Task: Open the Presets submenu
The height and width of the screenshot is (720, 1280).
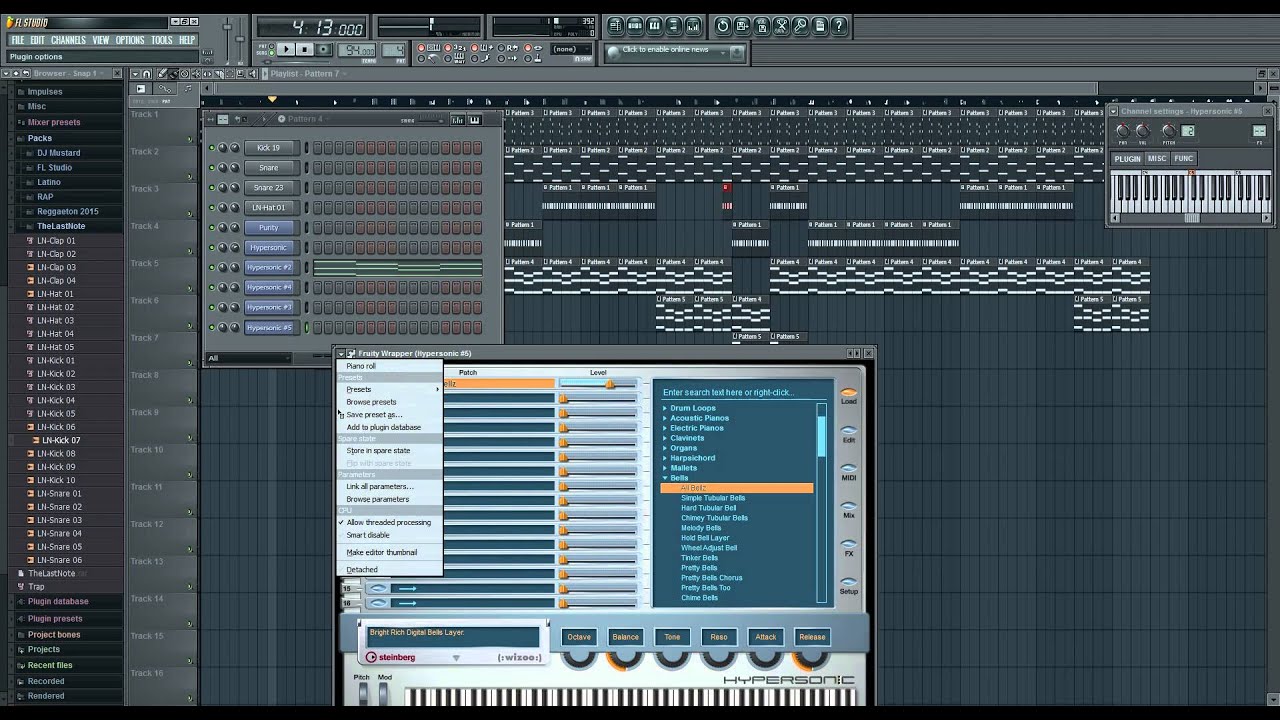Action: [x=389, y=389]
